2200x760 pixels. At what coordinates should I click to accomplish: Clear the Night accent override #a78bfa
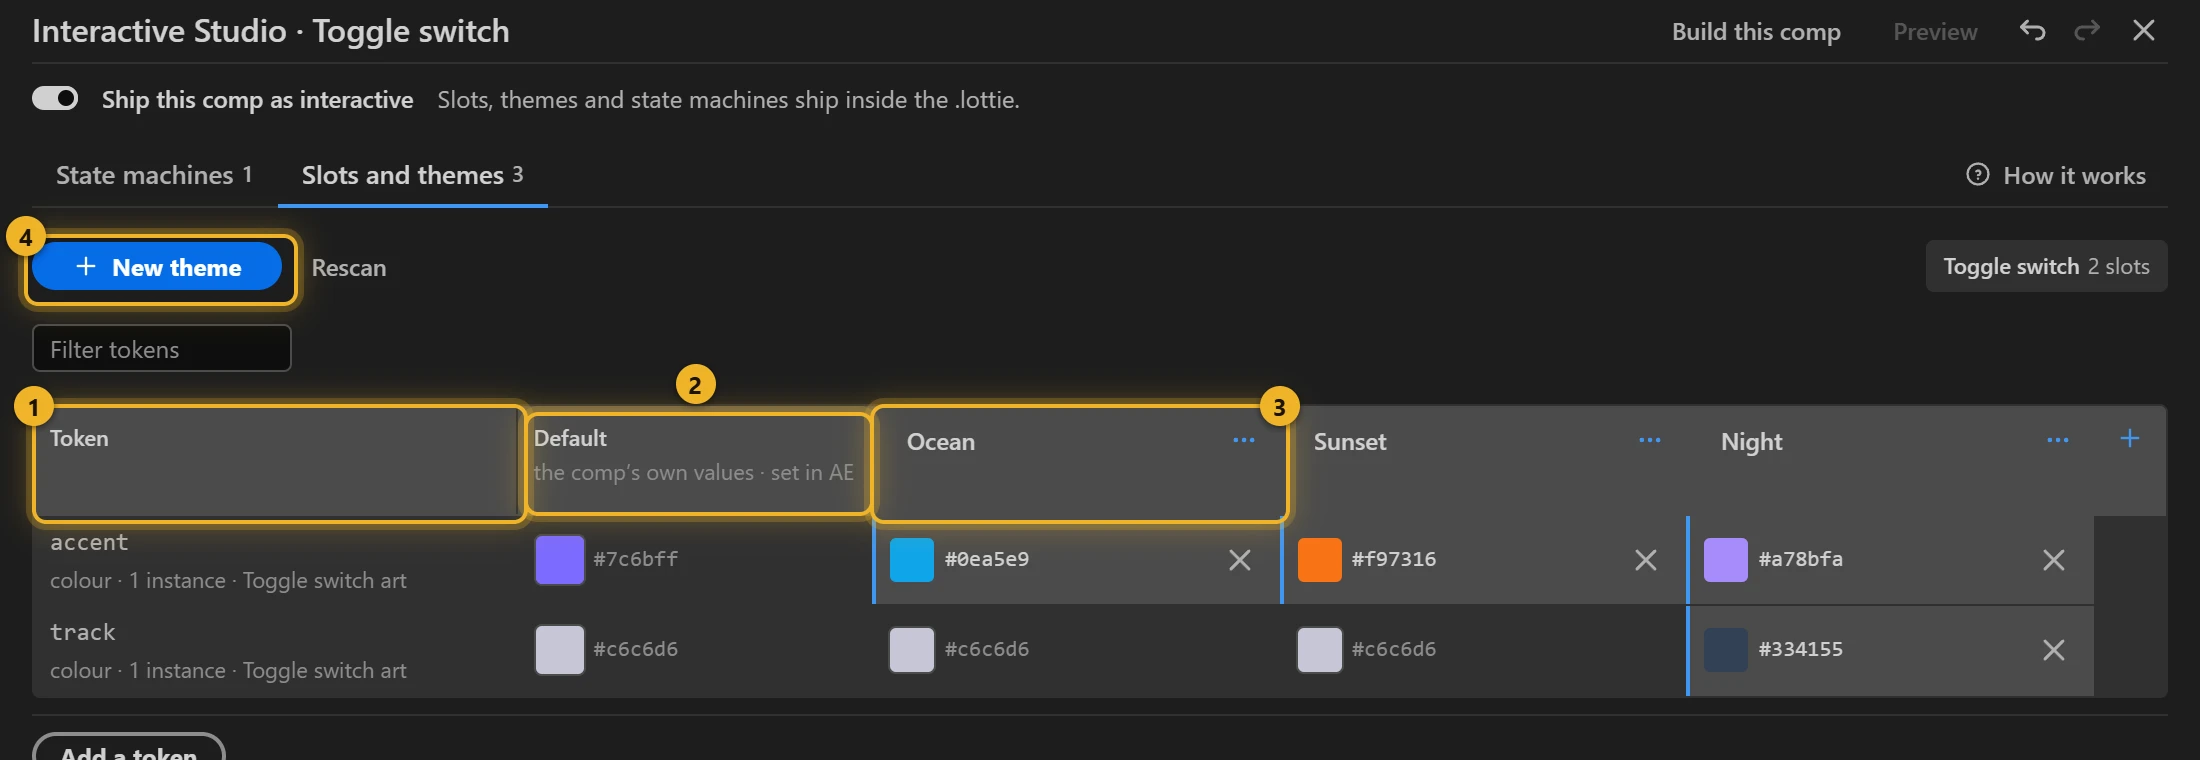click(2054, 560)
